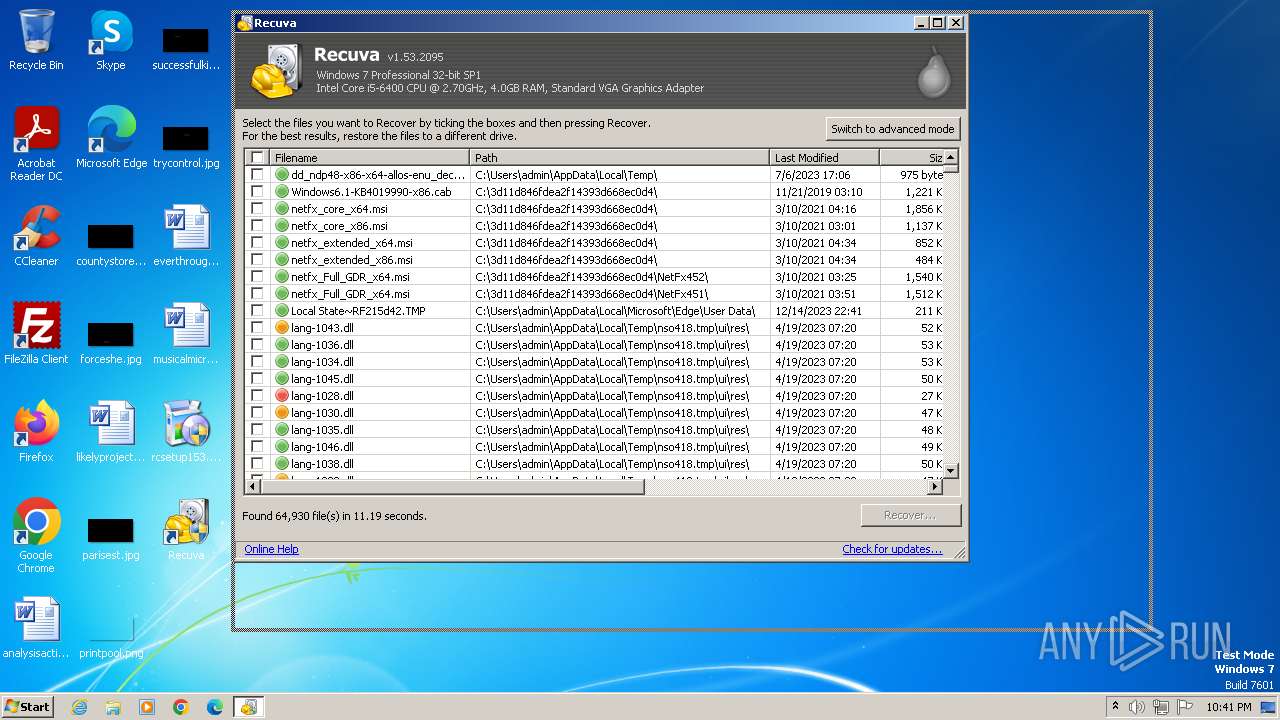This screenshot has width=1280, height=720.
Task: Open analysisacti Word document on desktop
Action: coord(36,627)
